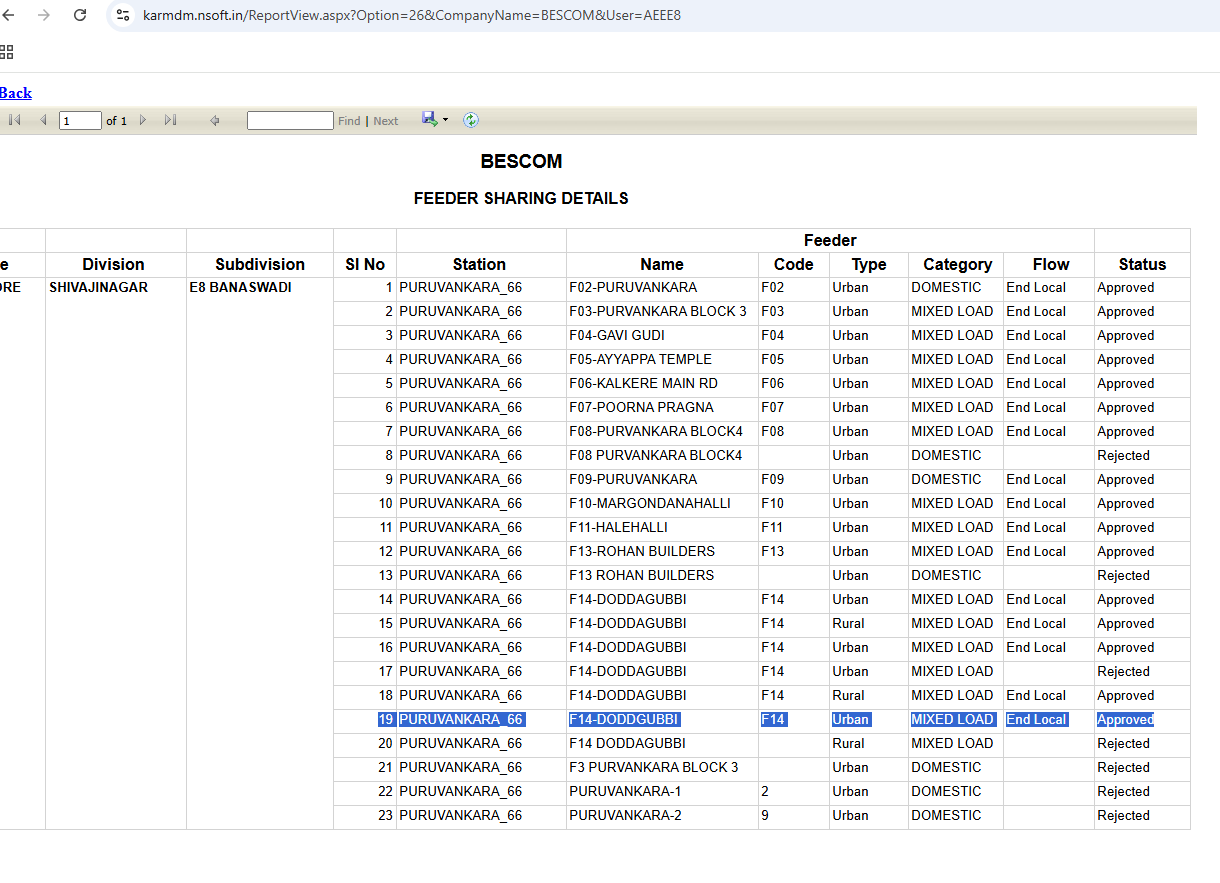
Task: Click the End Local flow in row 12
Action: (1036, 552)
